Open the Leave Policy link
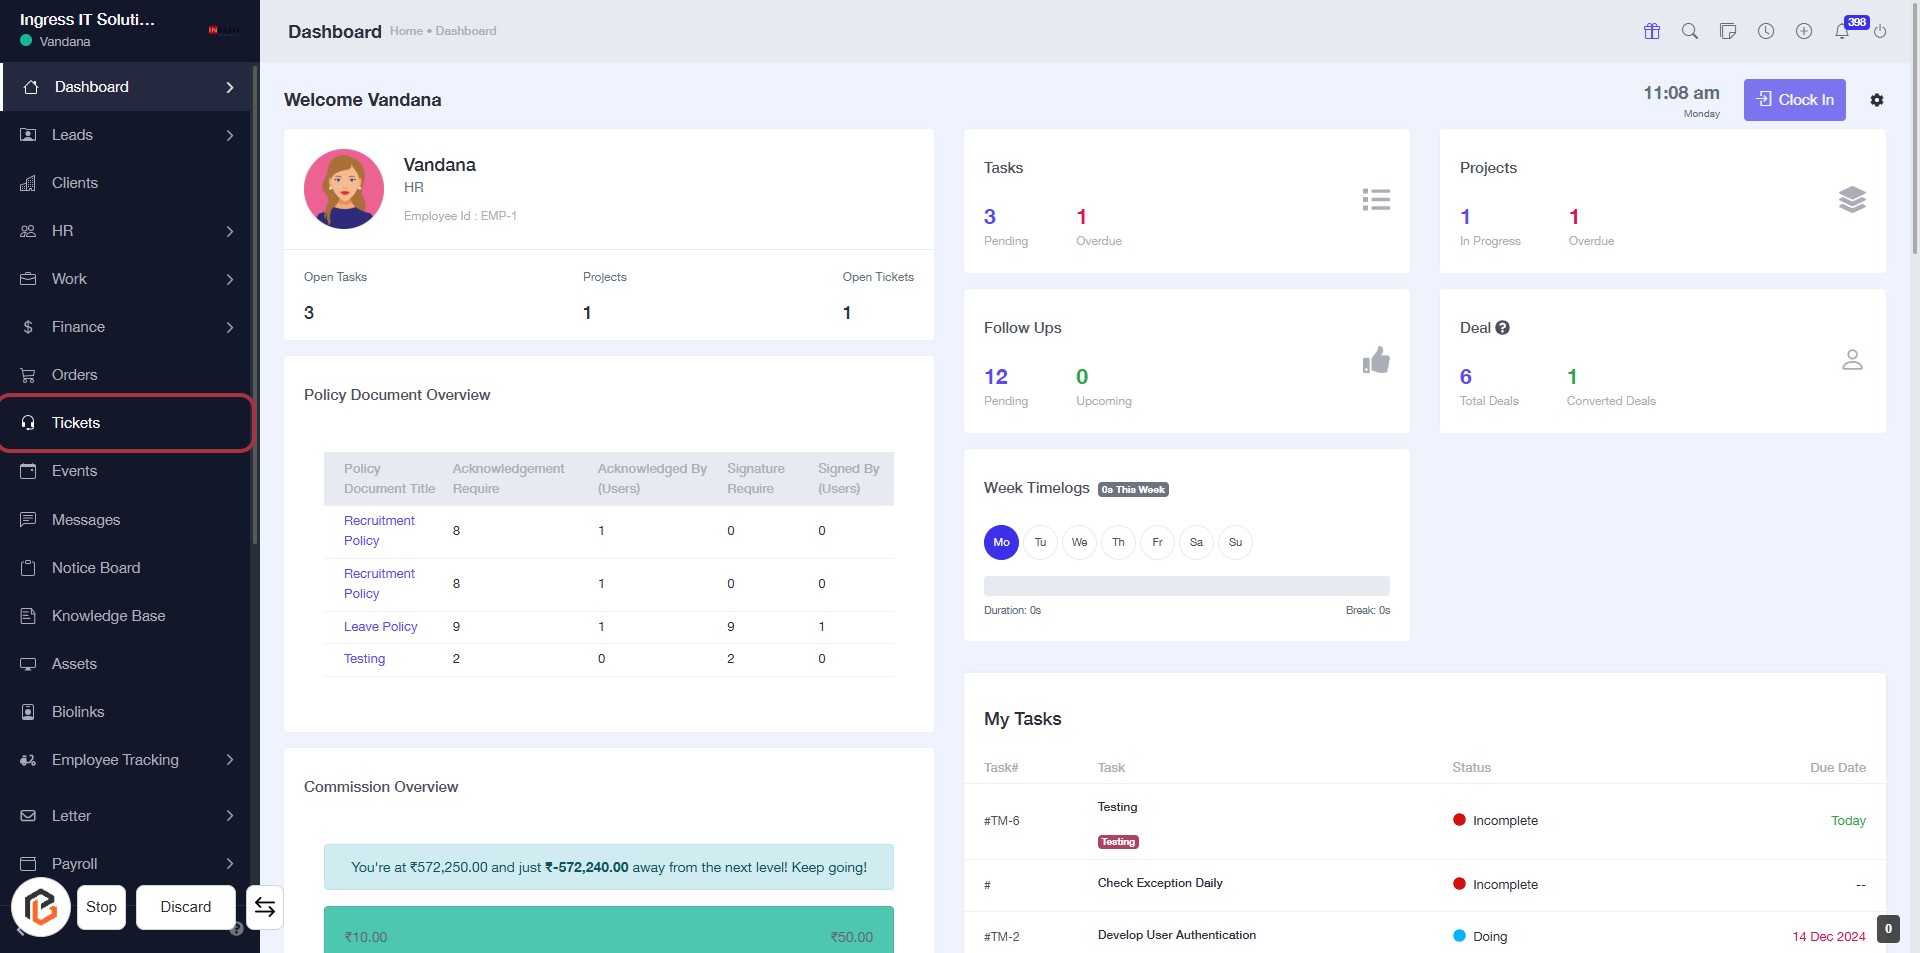This screenshot has width=1920, height=953. click(x=380, y=627)
